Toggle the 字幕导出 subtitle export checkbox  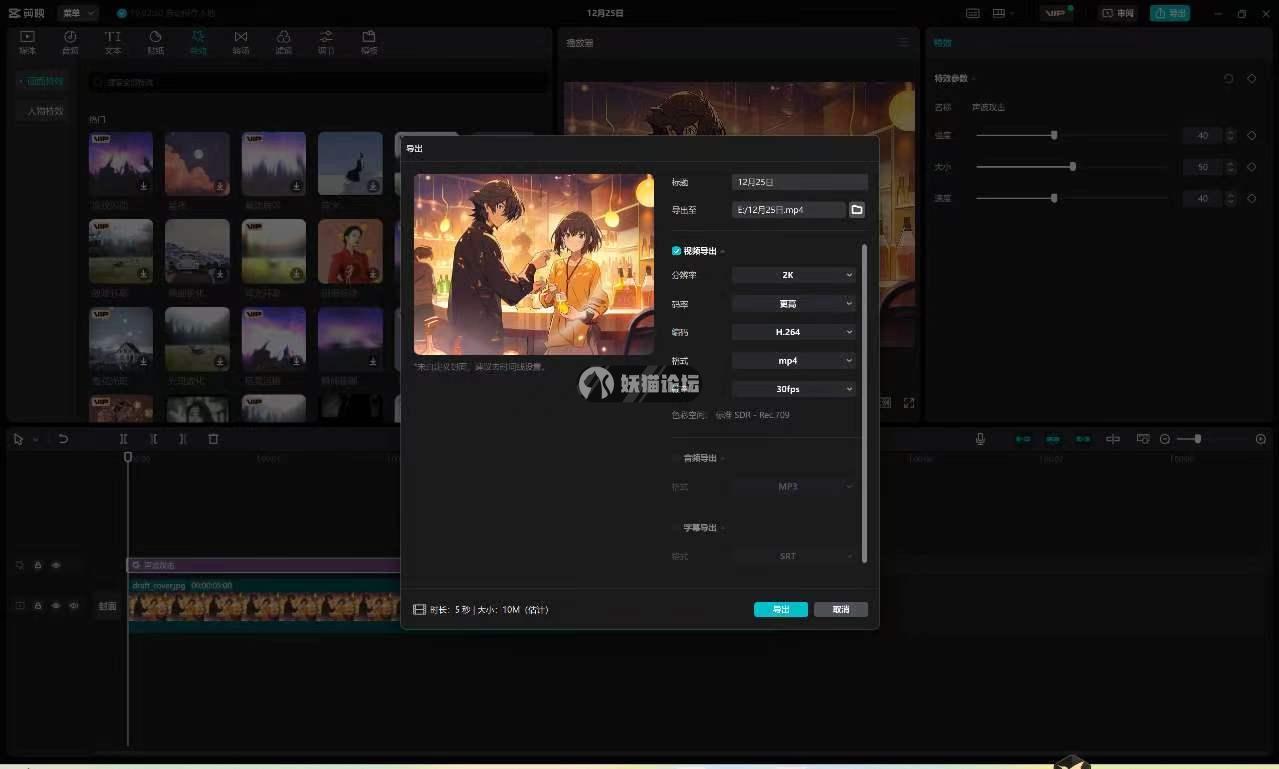[677, 527]
